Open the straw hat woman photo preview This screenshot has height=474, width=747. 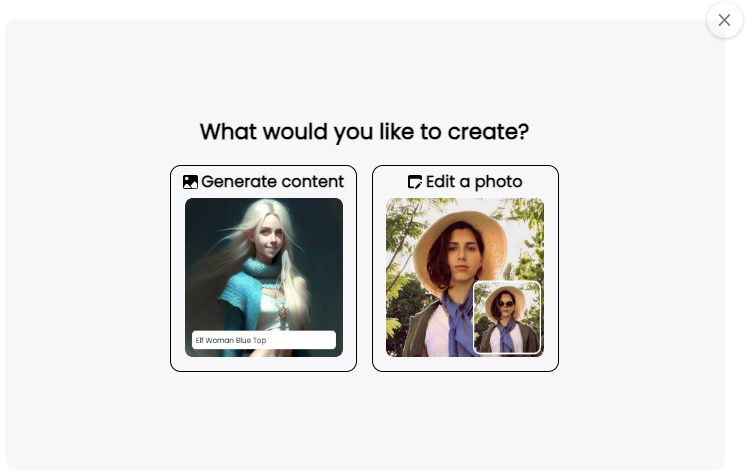(465, 277)
